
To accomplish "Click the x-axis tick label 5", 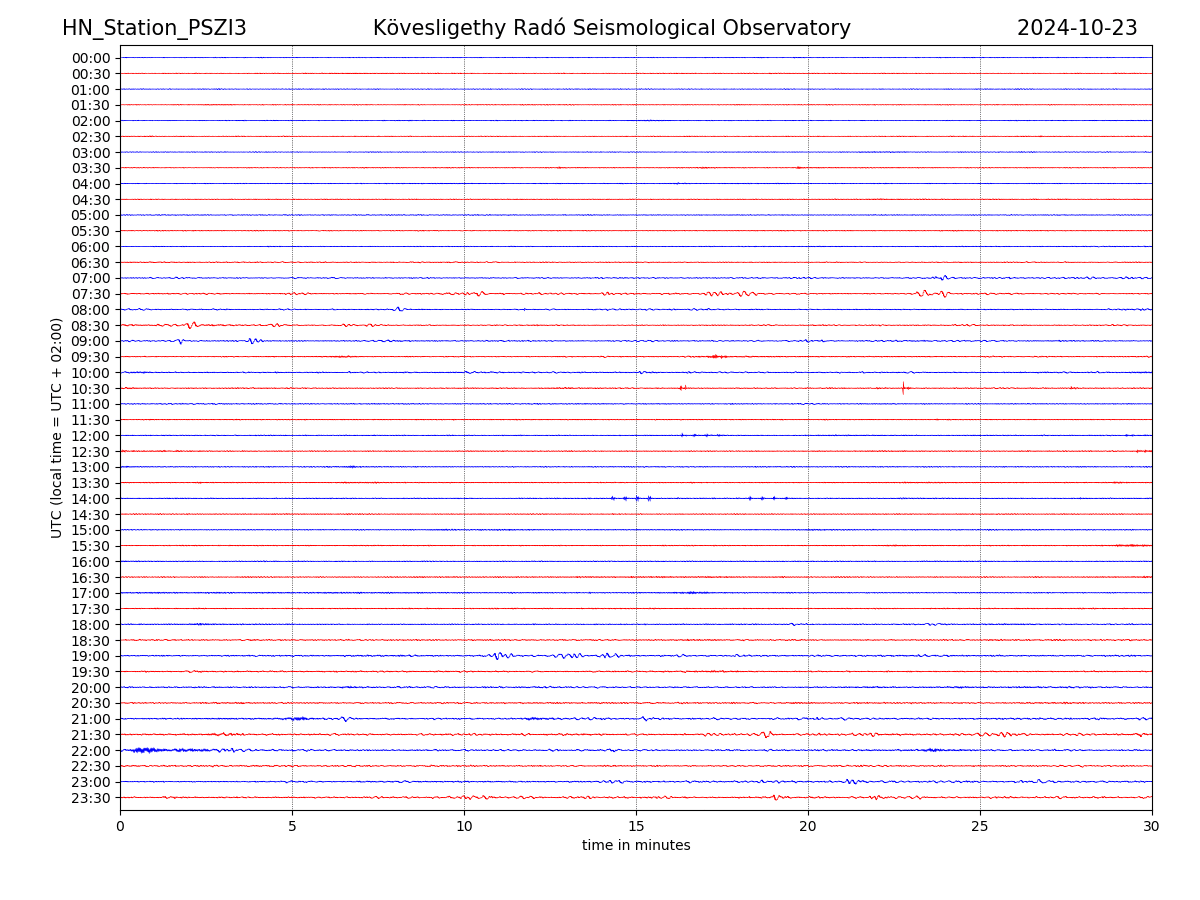I will tap(292, 827).
